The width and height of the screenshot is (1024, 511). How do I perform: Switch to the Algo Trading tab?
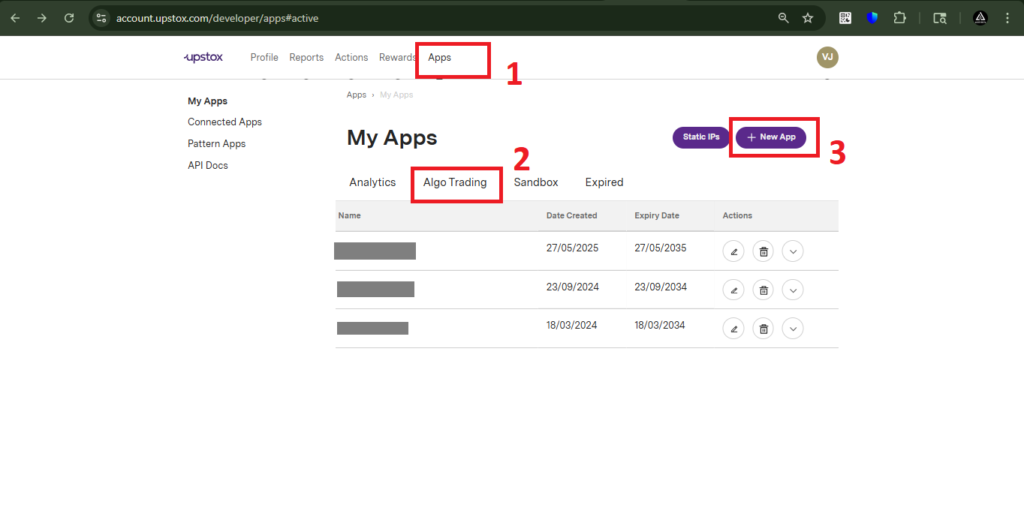pyautogui.click(x=455, y=183)
